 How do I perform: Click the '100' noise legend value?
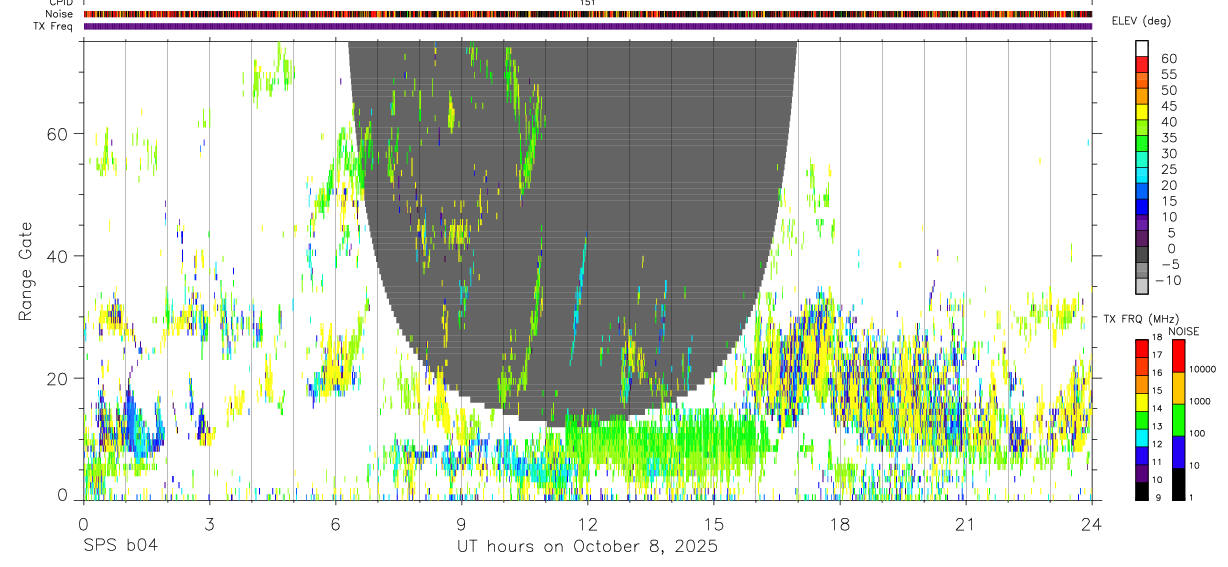(1197, 433)
